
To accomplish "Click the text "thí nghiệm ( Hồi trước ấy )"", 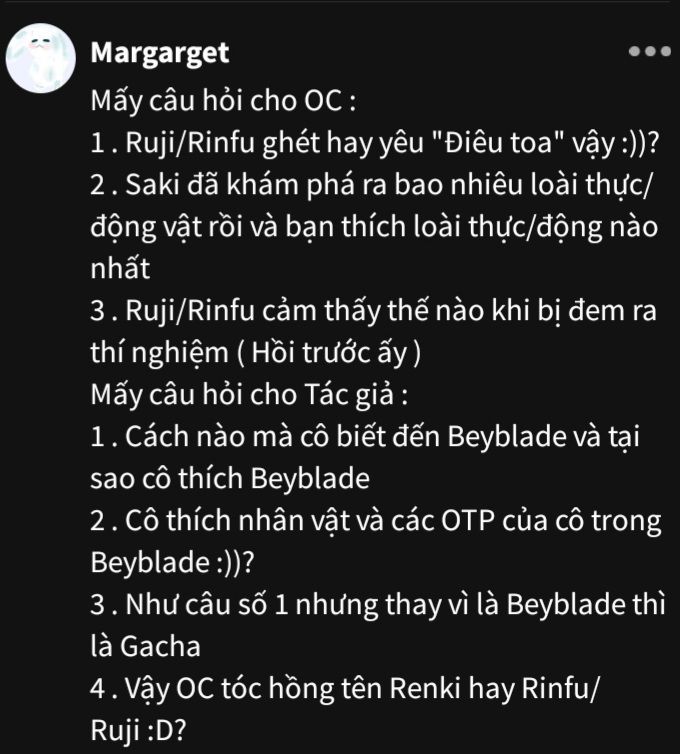I will pos(256,353).
